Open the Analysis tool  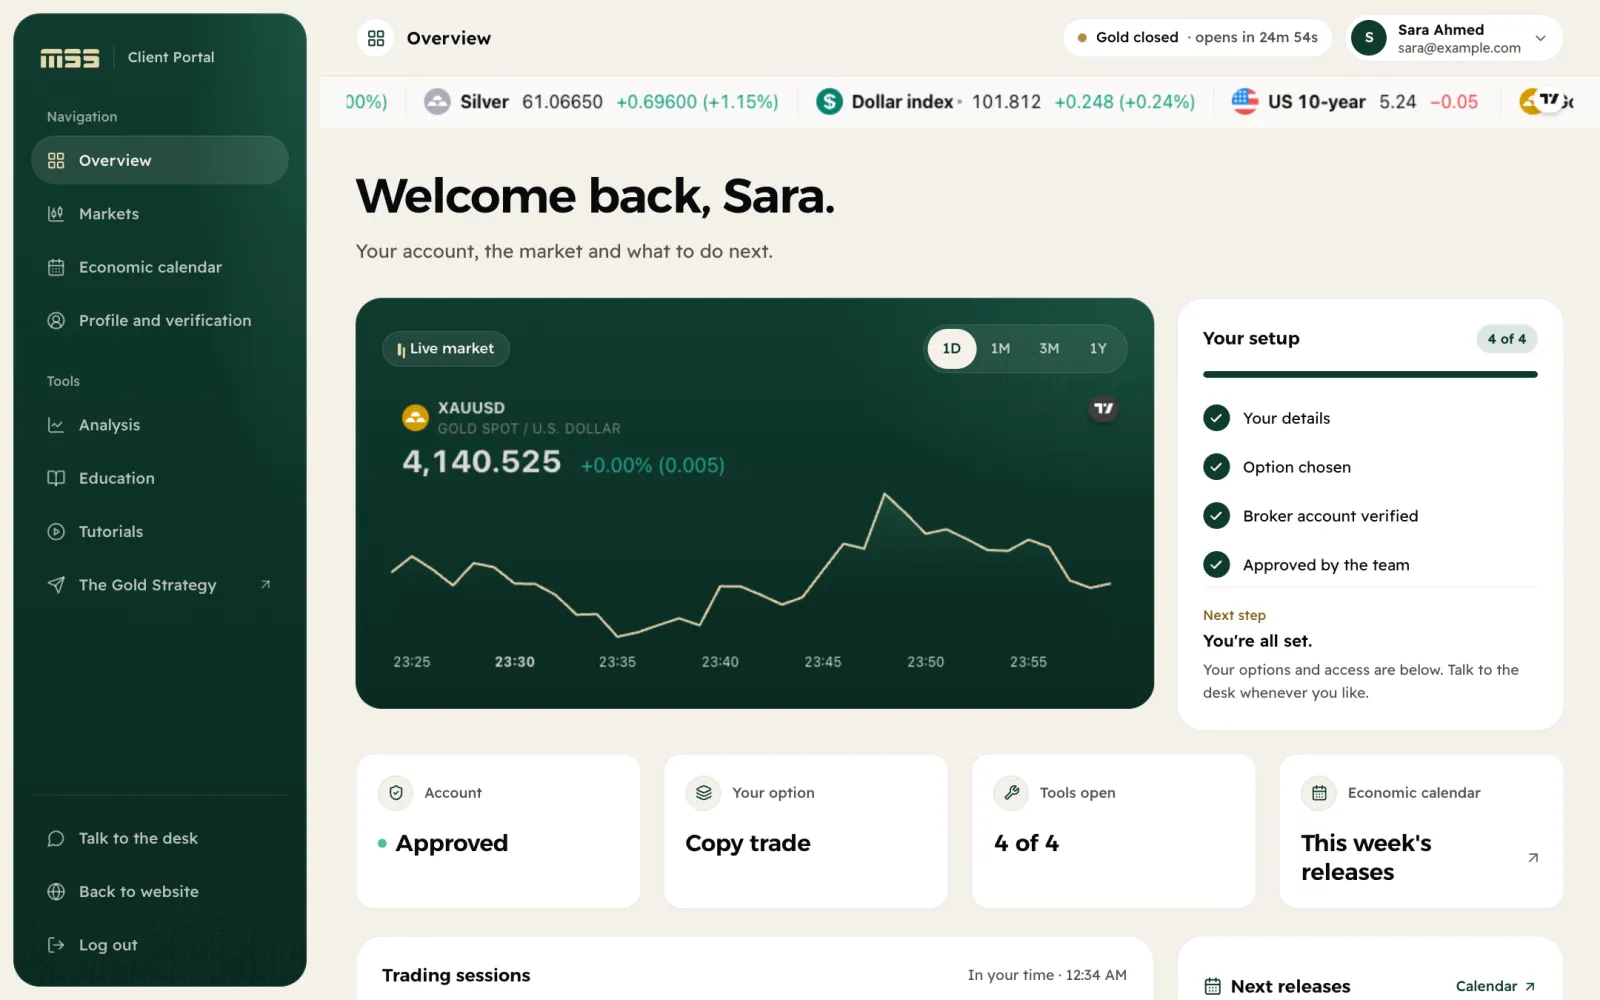tap(160, 425)
